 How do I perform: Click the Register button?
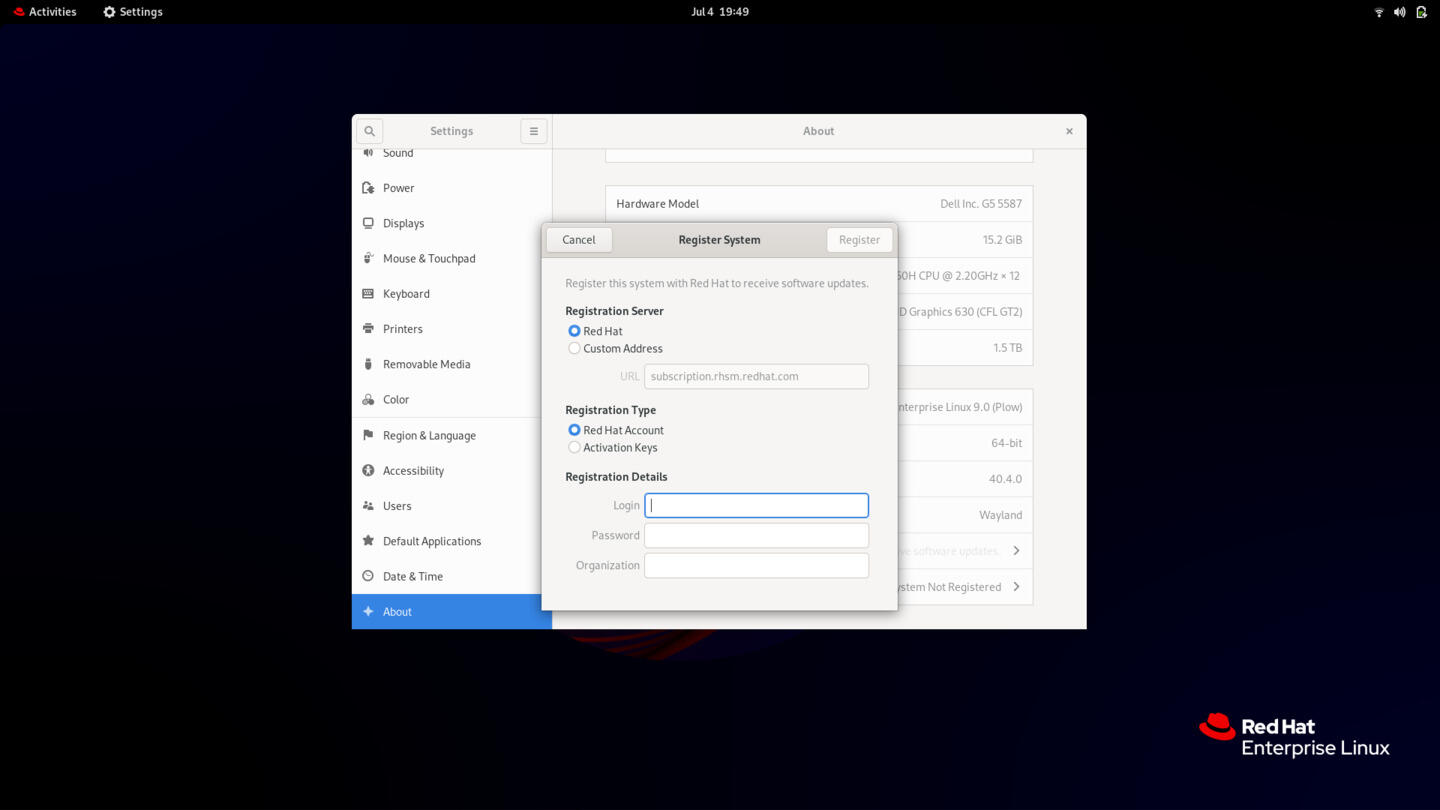pos(860,240)
